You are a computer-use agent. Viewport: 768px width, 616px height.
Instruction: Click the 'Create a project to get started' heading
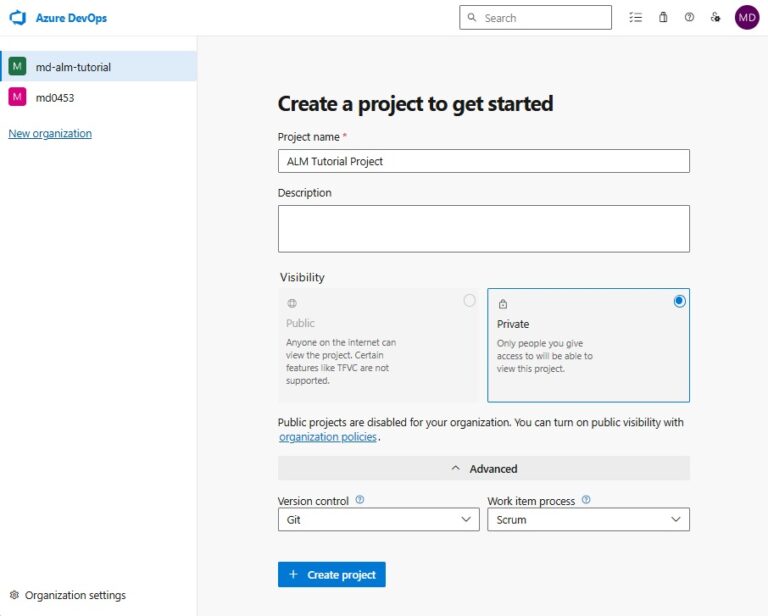415,104
